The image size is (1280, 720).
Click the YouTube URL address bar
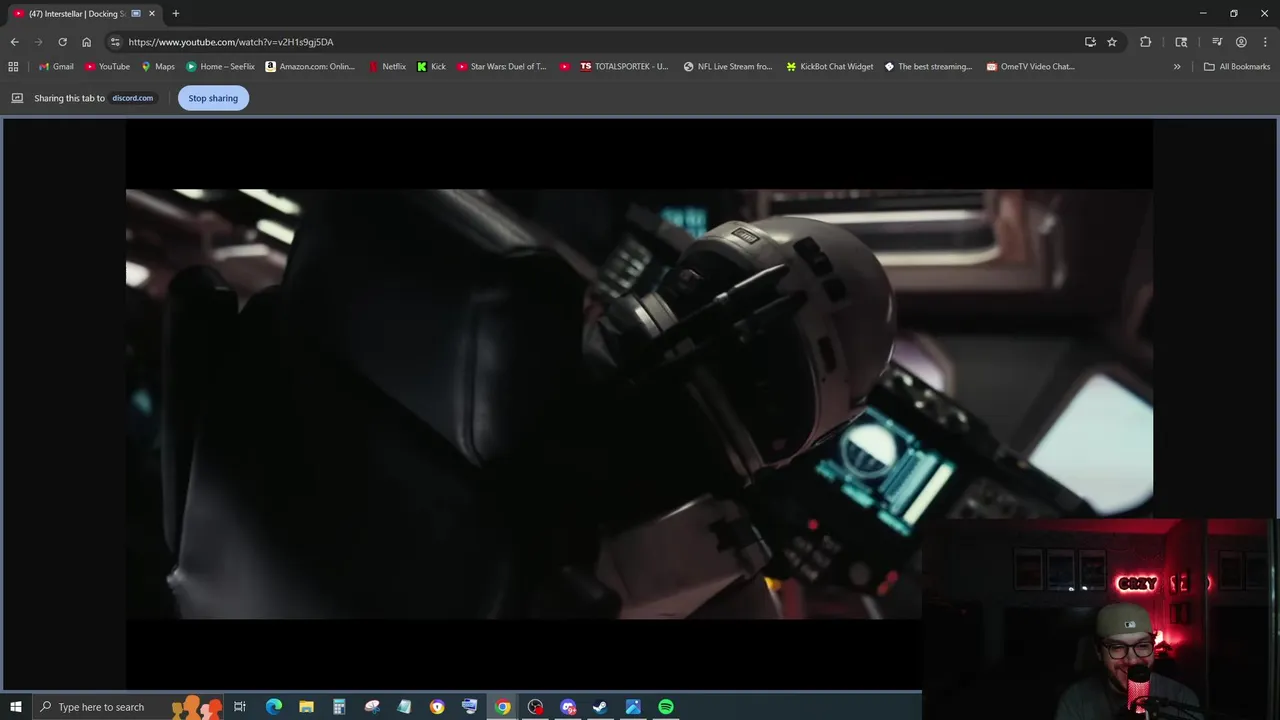pyautogui.click(x=600, y=42)
